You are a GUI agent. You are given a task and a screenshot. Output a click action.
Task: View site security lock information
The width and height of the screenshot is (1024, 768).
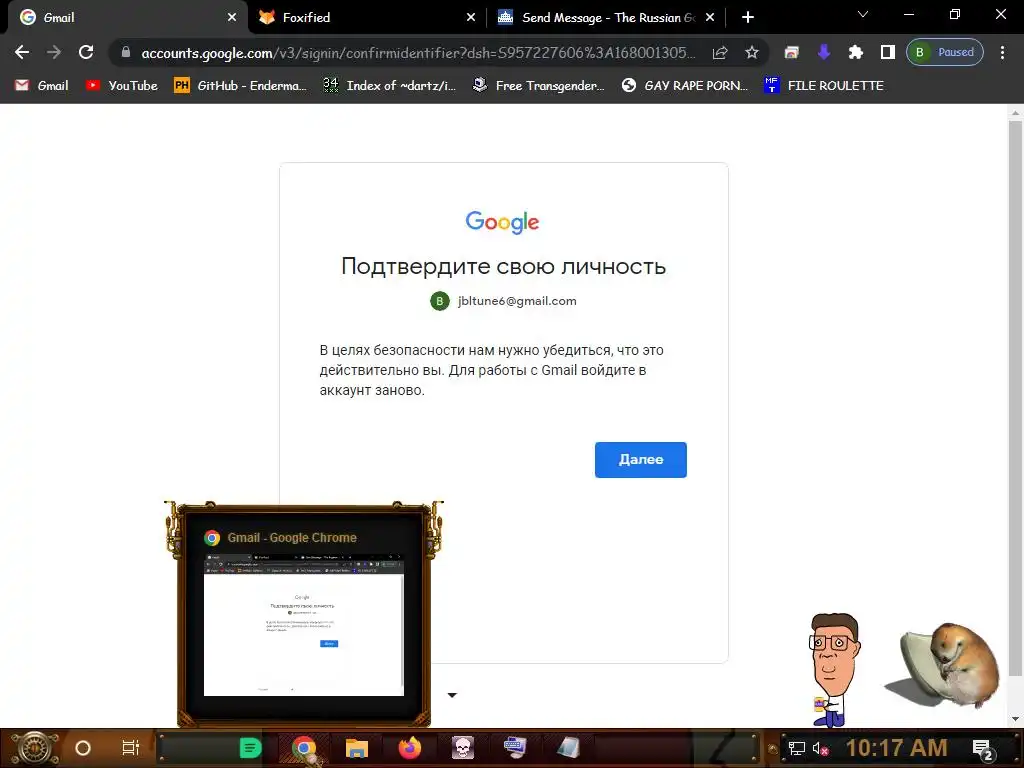[125, 52]
